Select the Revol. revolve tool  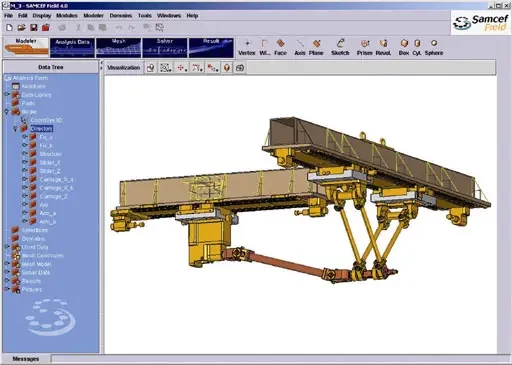pyautogui.click(x=383, y=47)
